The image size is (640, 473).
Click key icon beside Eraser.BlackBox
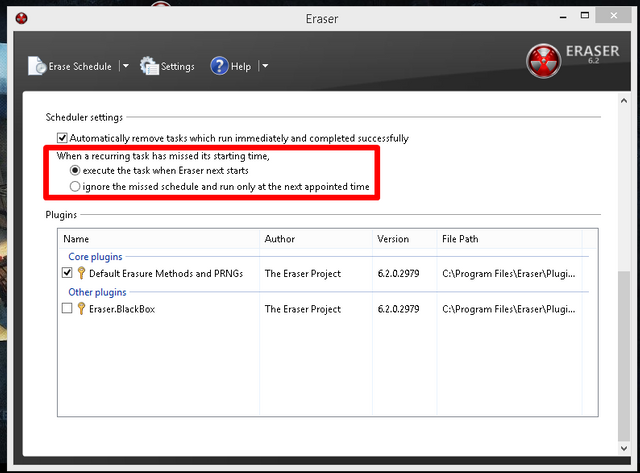(81, 309)
